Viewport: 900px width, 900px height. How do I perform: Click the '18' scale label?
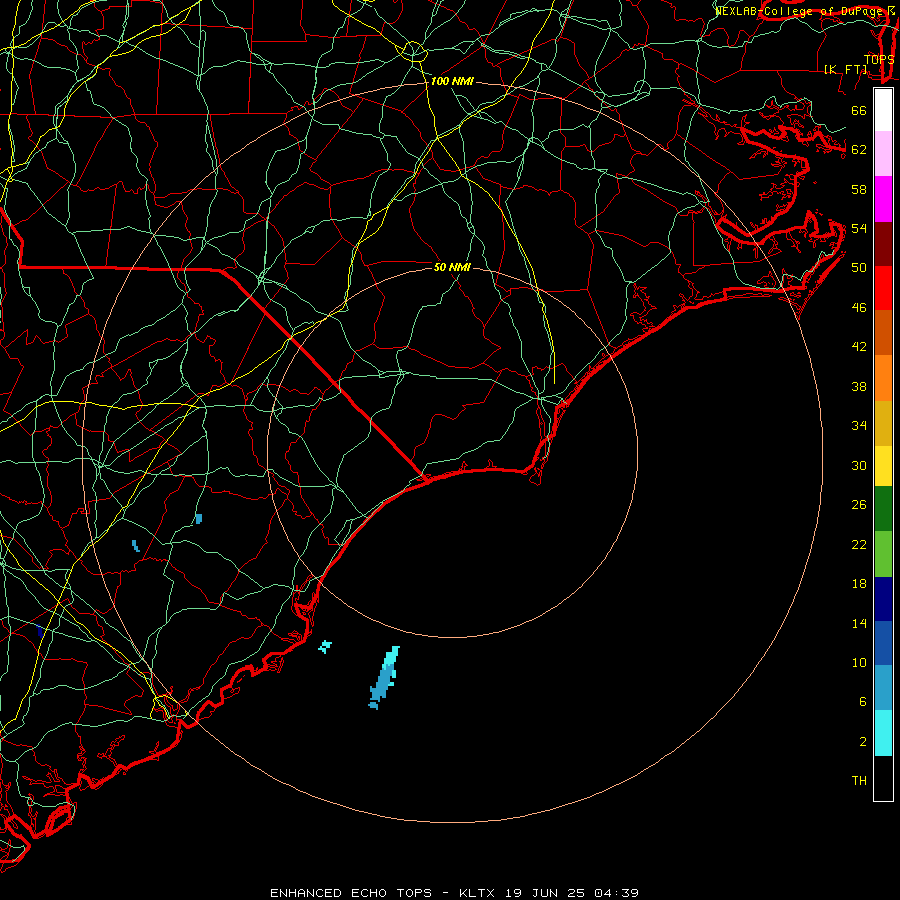(859, 584)
